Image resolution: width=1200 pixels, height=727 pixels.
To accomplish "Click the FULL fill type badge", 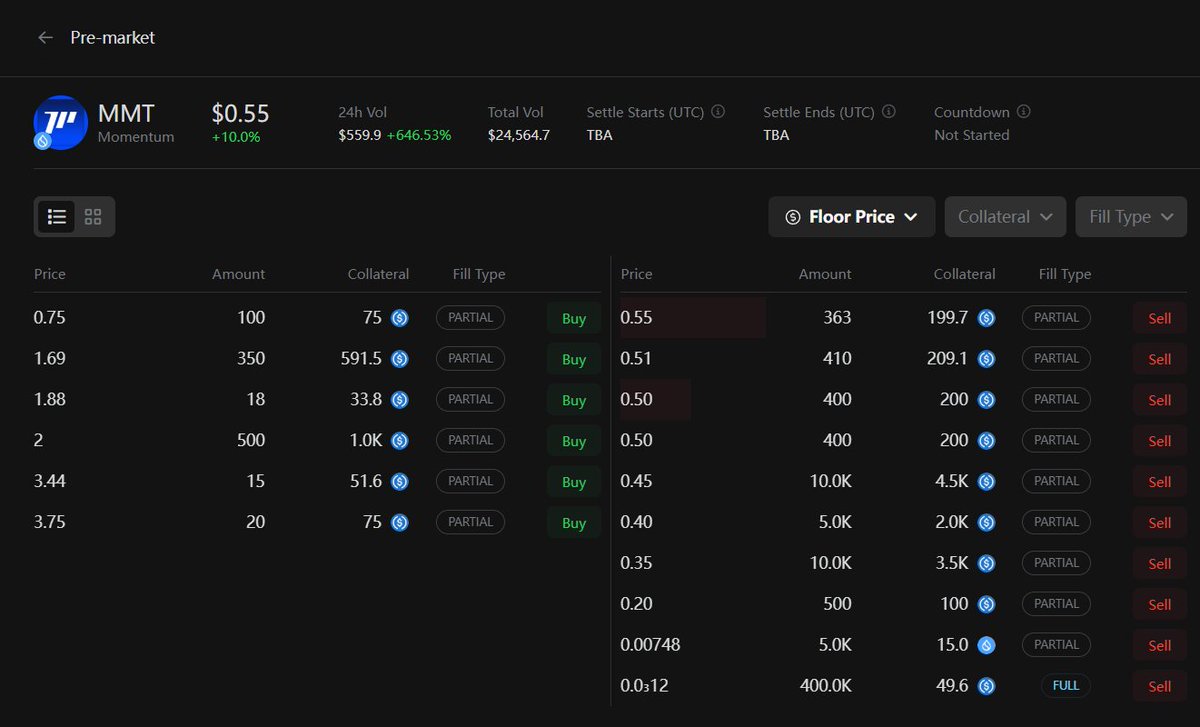I will (1065, 686).
